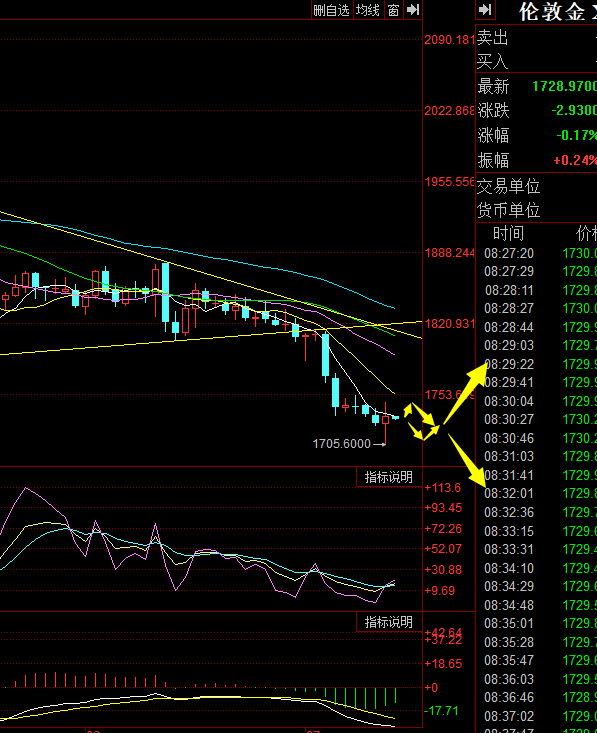The height and width of the screenshot is (733, 597).
Task: Open 指标说明 for the oscillator lines panel
Action: [389, 477]
